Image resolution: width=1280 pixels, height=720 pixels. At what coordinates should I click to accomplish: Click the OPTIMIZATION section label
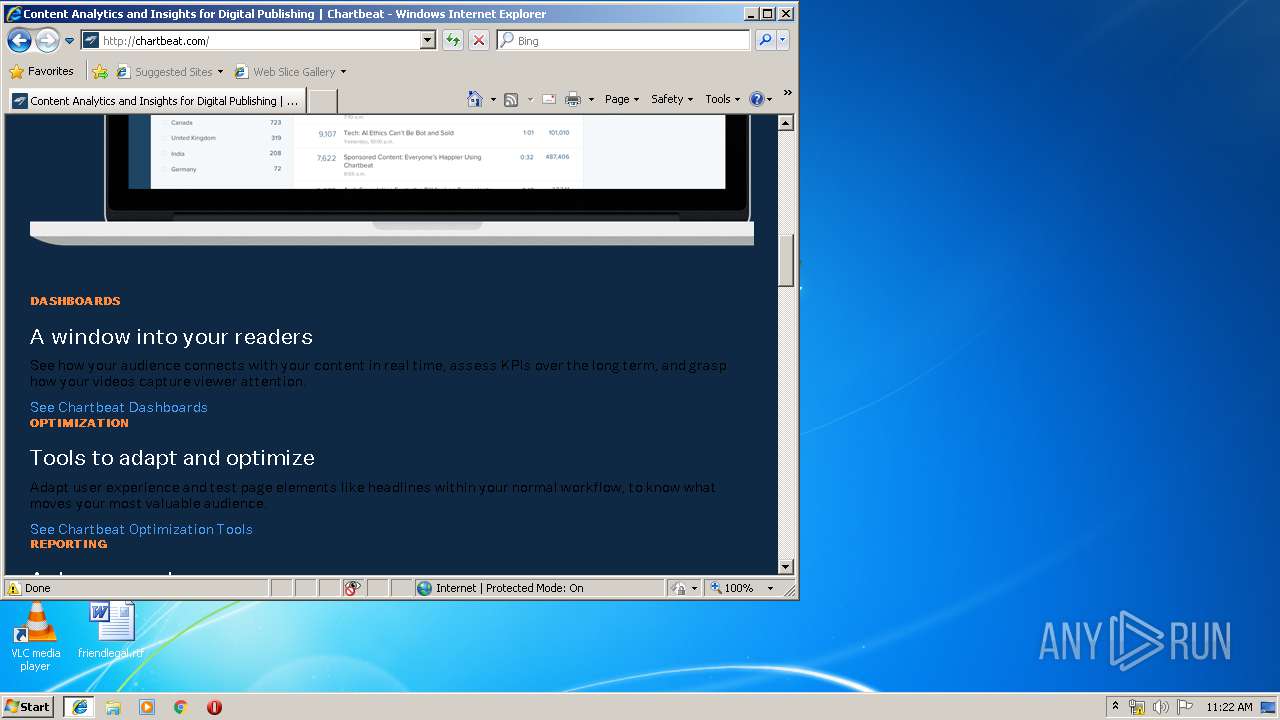click(x=79, y=423)
